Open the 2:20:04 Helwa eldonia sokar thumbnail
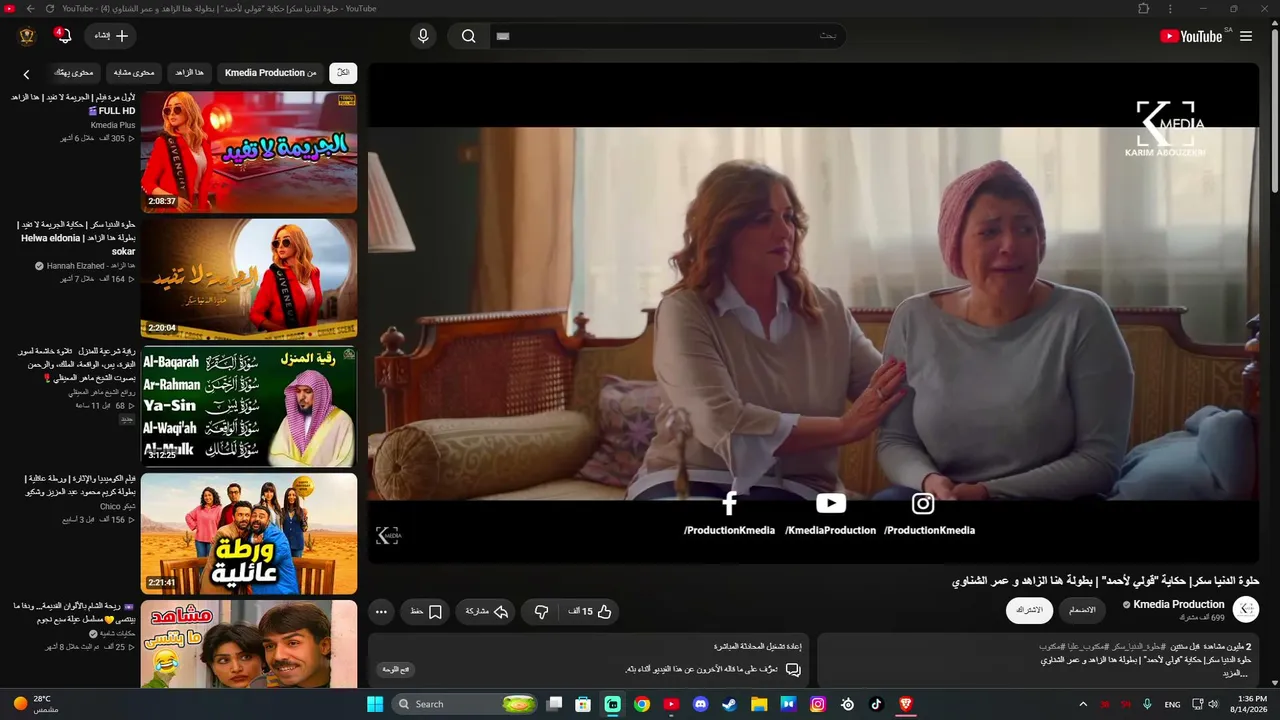 249,279
